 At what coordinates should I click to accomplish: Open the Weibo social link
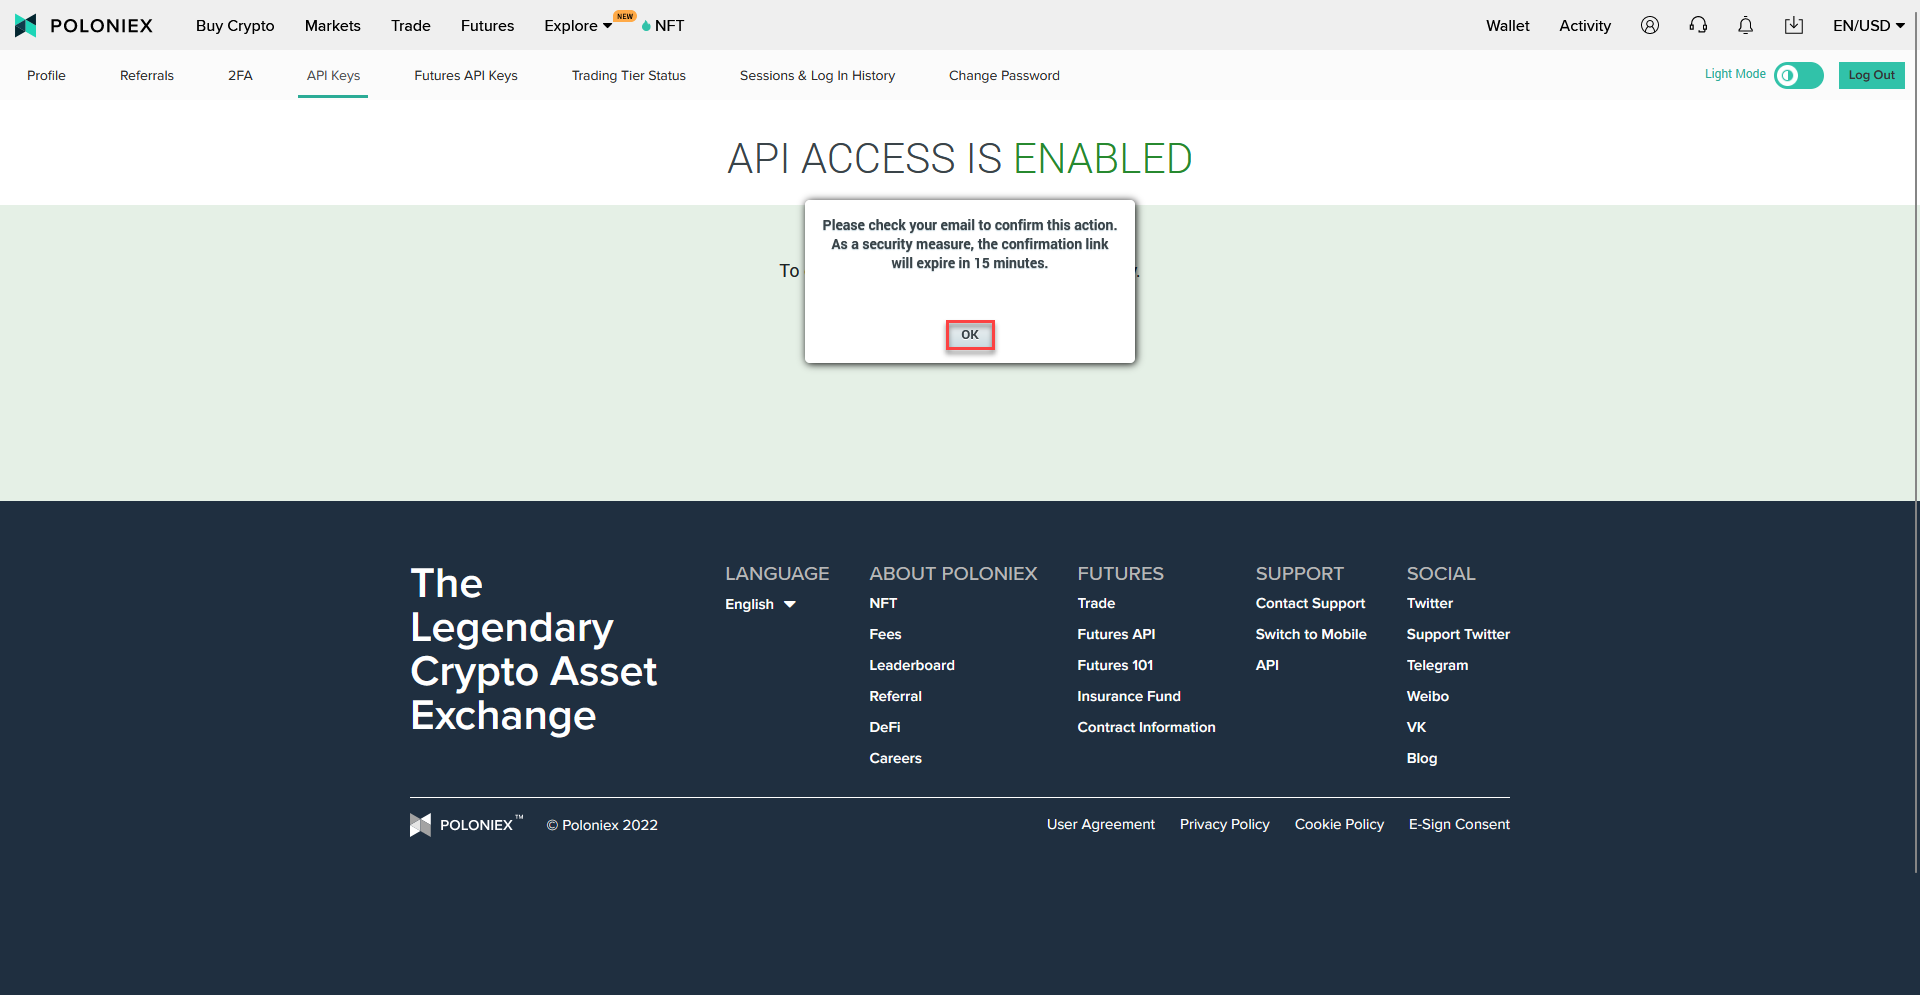pyautogui.click(x=1427, y=696)
